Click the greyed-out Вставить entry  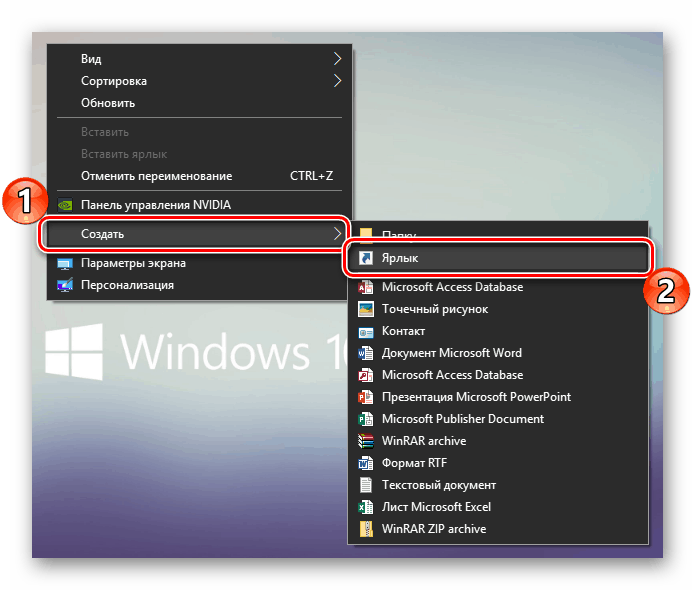199,132
